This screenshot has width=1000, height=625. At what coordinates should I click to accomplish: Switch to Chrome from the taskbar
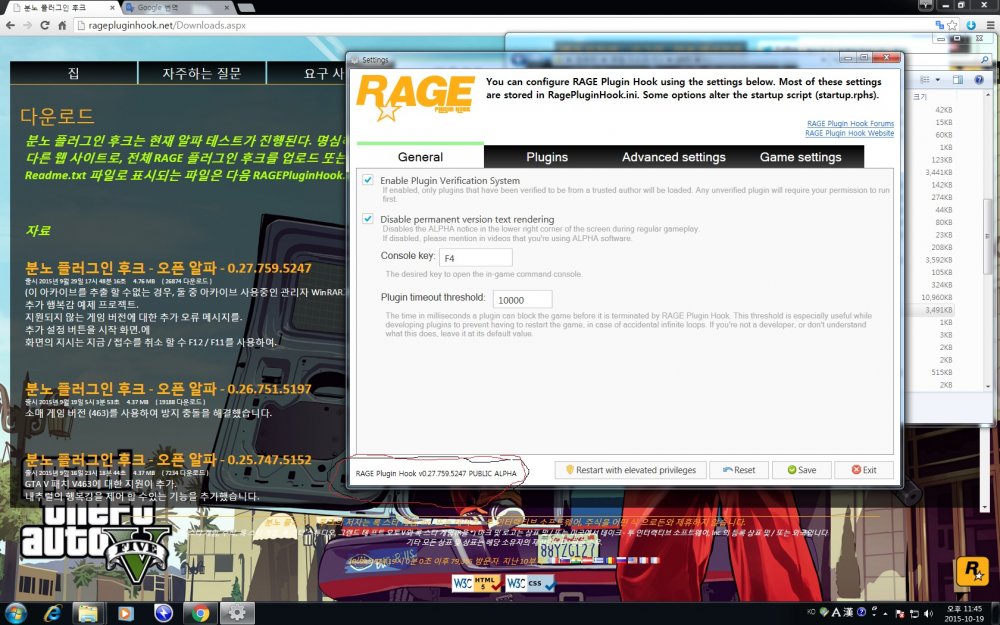200,613
